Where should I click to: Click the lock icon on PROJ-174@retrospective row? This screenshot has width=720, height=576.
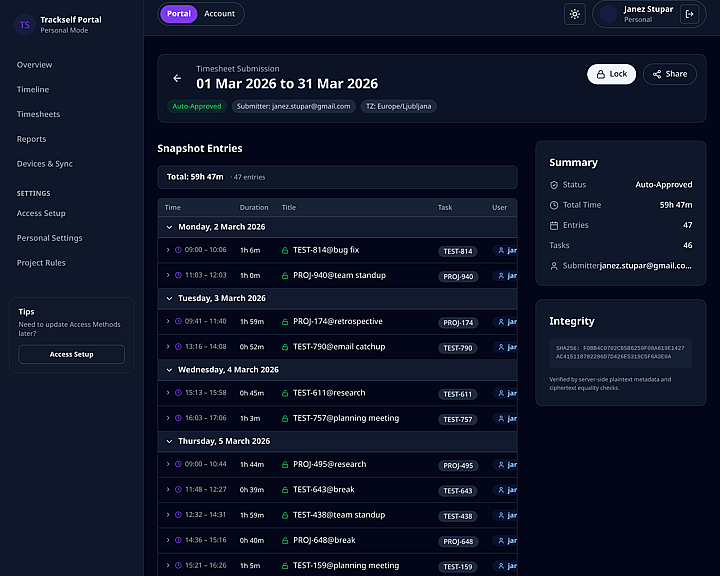coord(285,322)
